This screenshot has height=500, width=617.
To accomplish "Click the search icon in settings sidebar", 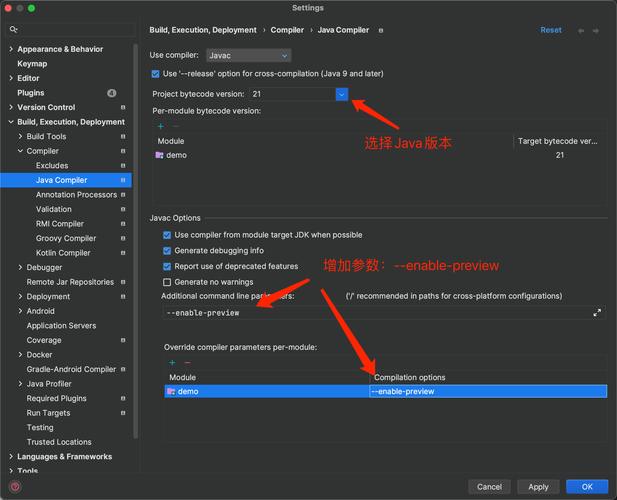I will click(x=14, y=29).
